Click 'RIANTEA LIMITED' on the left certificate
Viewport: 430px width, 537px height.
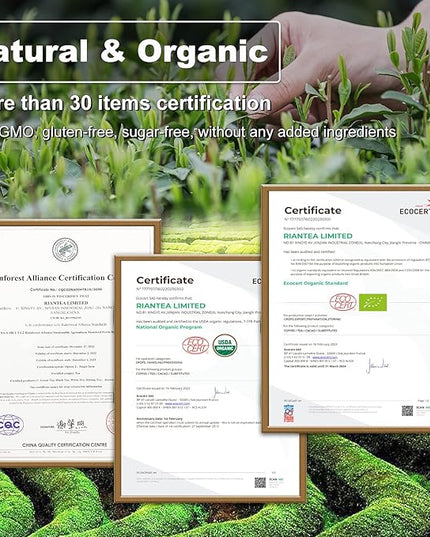[66, 303]
